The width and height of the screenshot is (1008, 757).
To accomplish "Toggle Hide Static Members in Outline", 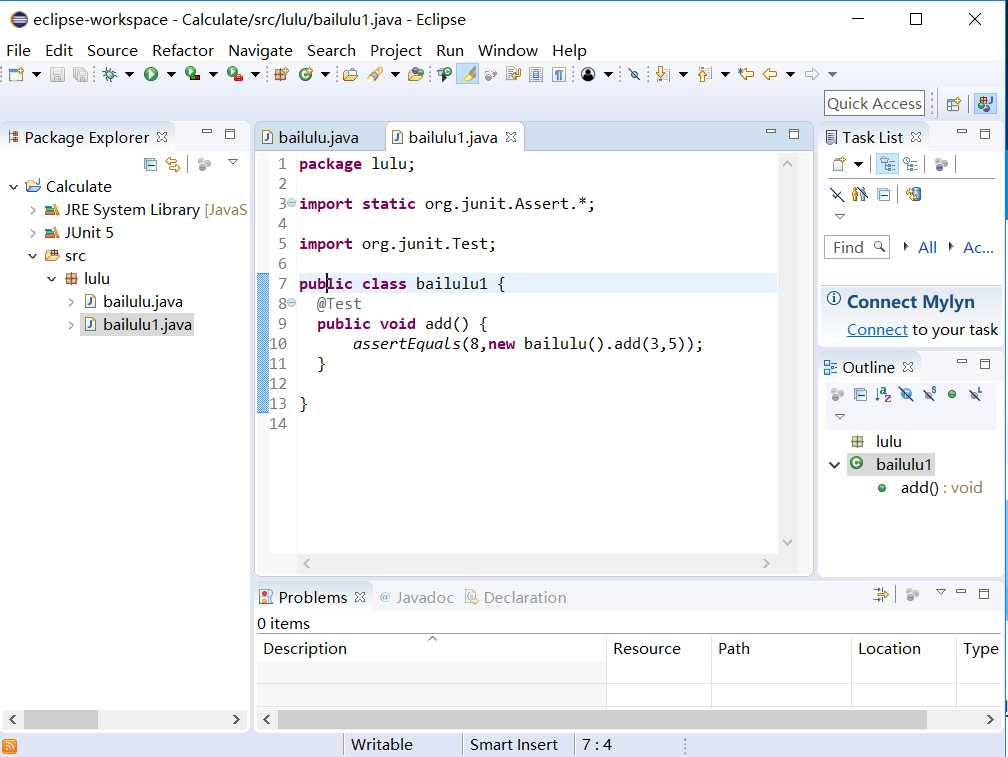I will [x=930, y=395].
